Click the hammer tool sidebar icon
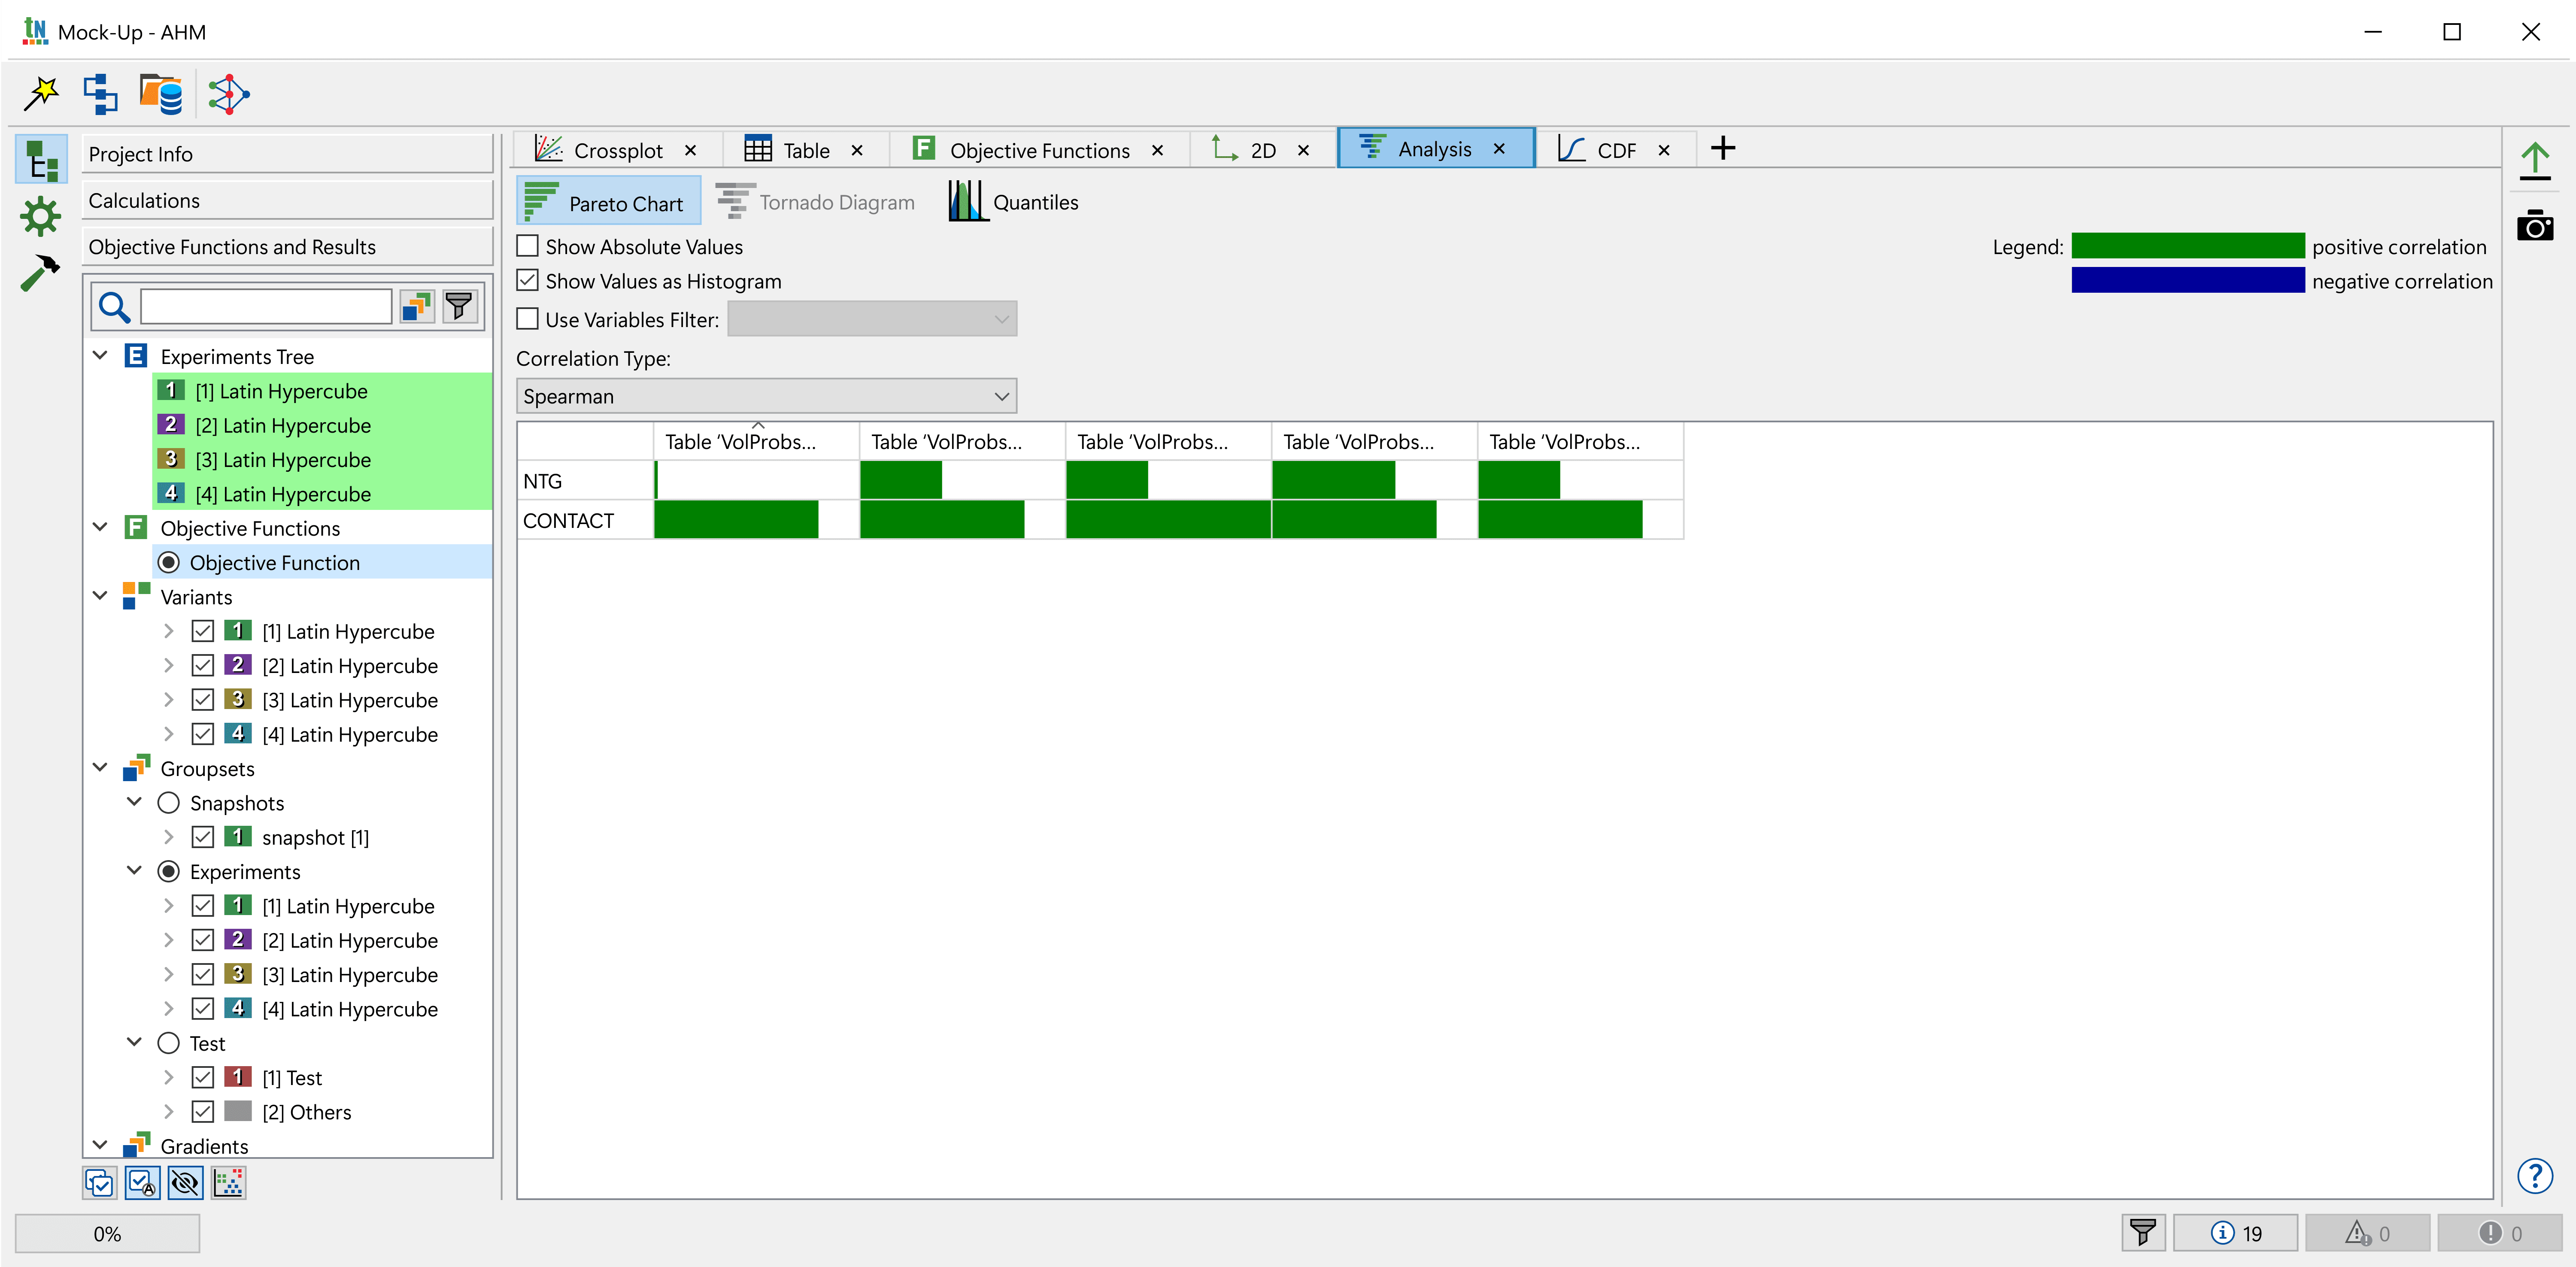The width and height of the screenshot is (2576, 1267). coord(40,272)
